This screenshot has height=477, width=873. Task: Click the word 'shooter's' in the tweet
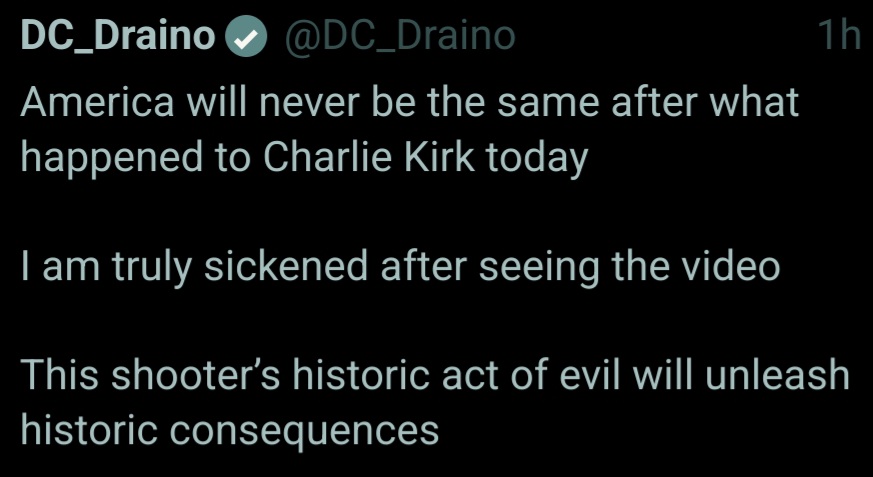197,375
